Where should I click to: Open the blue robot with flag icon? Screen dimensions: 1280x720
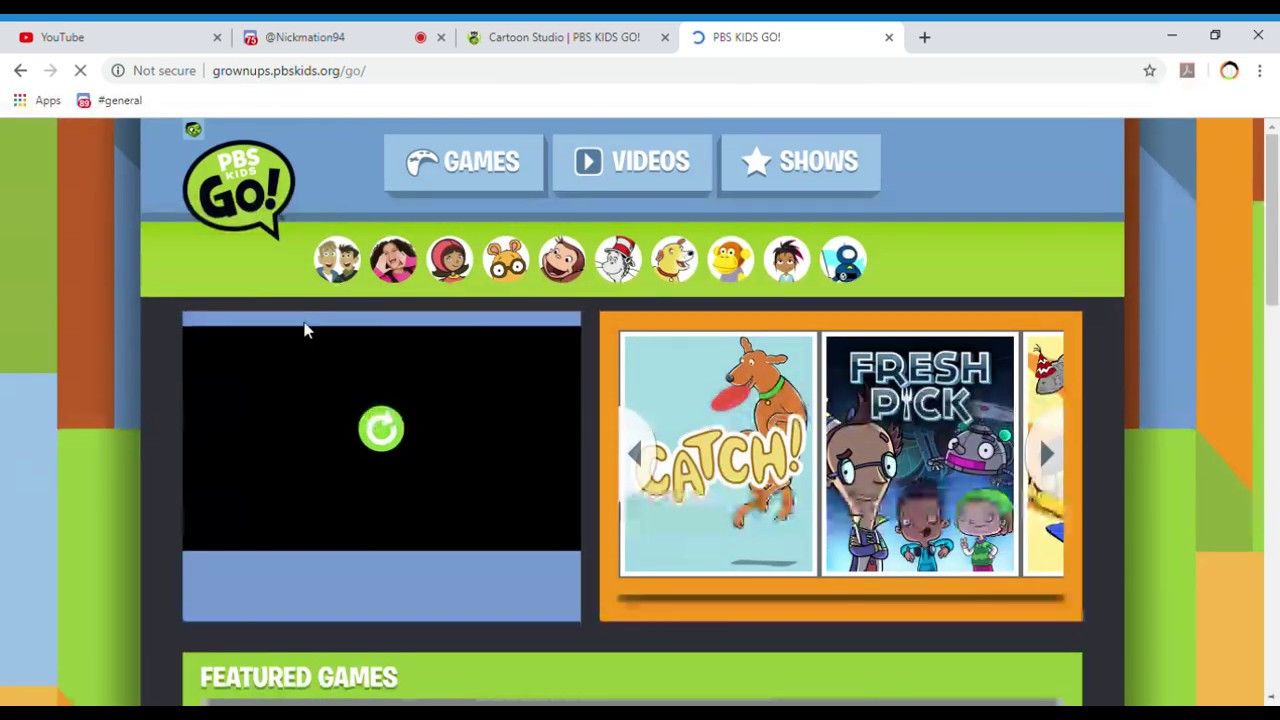point(843,260)
